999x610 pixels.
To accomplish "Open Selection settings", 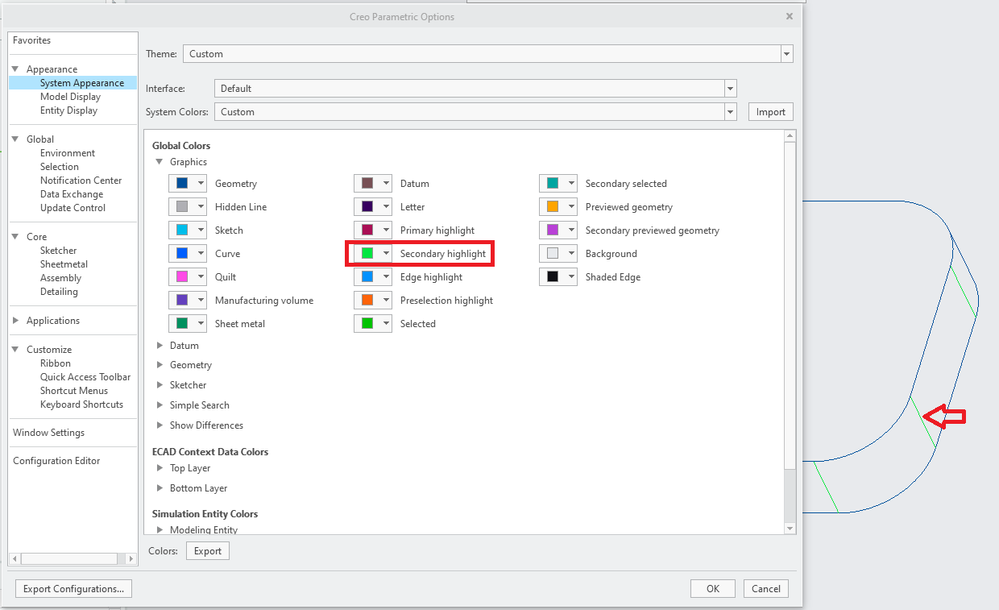I will [59, 166].
